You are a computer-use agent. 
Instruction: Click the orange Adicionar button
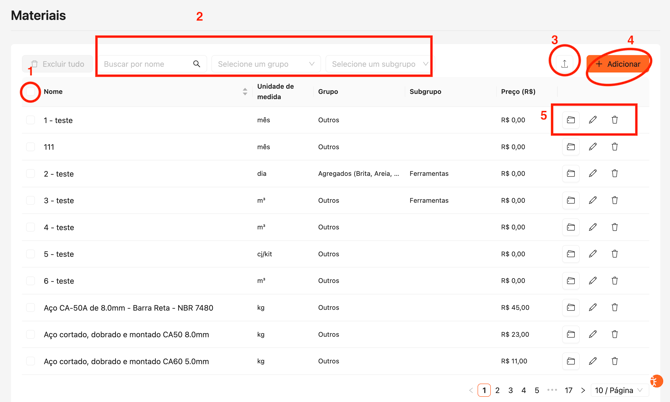[x=618, y=64]
